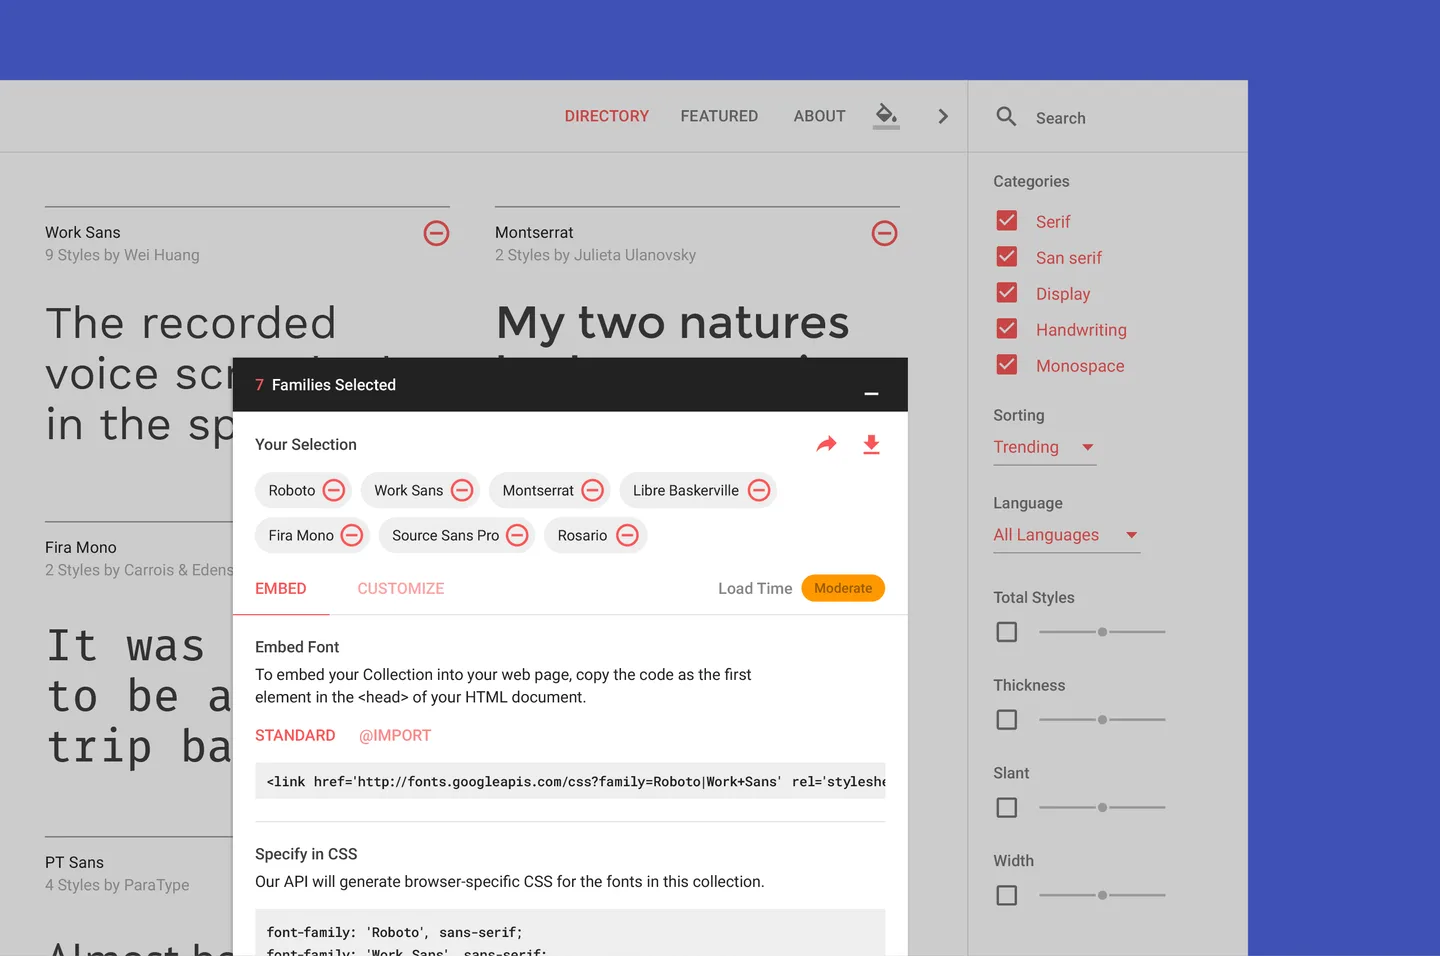Switch to the EMBED tab

pos(281,589)
